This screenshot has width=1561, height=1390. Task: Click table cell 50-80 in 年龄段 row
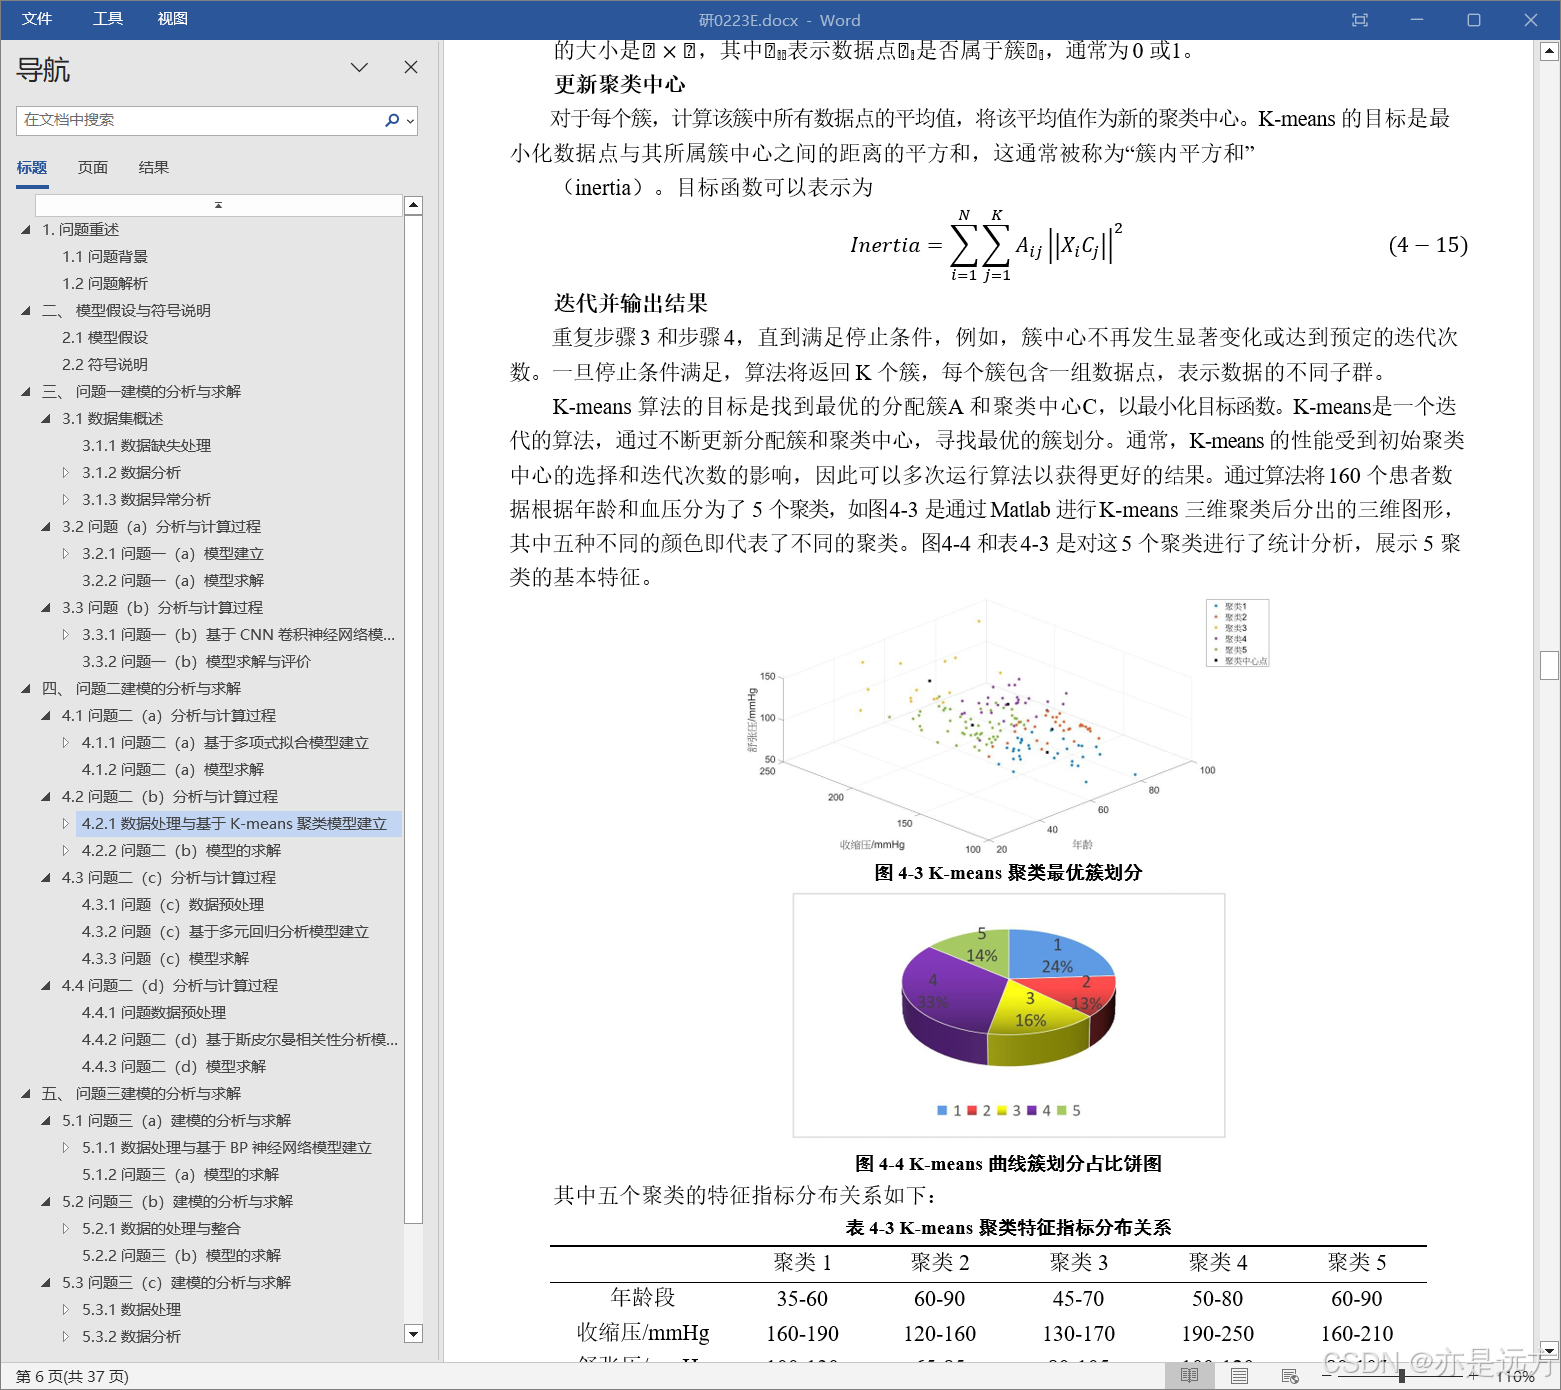click(1217, 1299)
